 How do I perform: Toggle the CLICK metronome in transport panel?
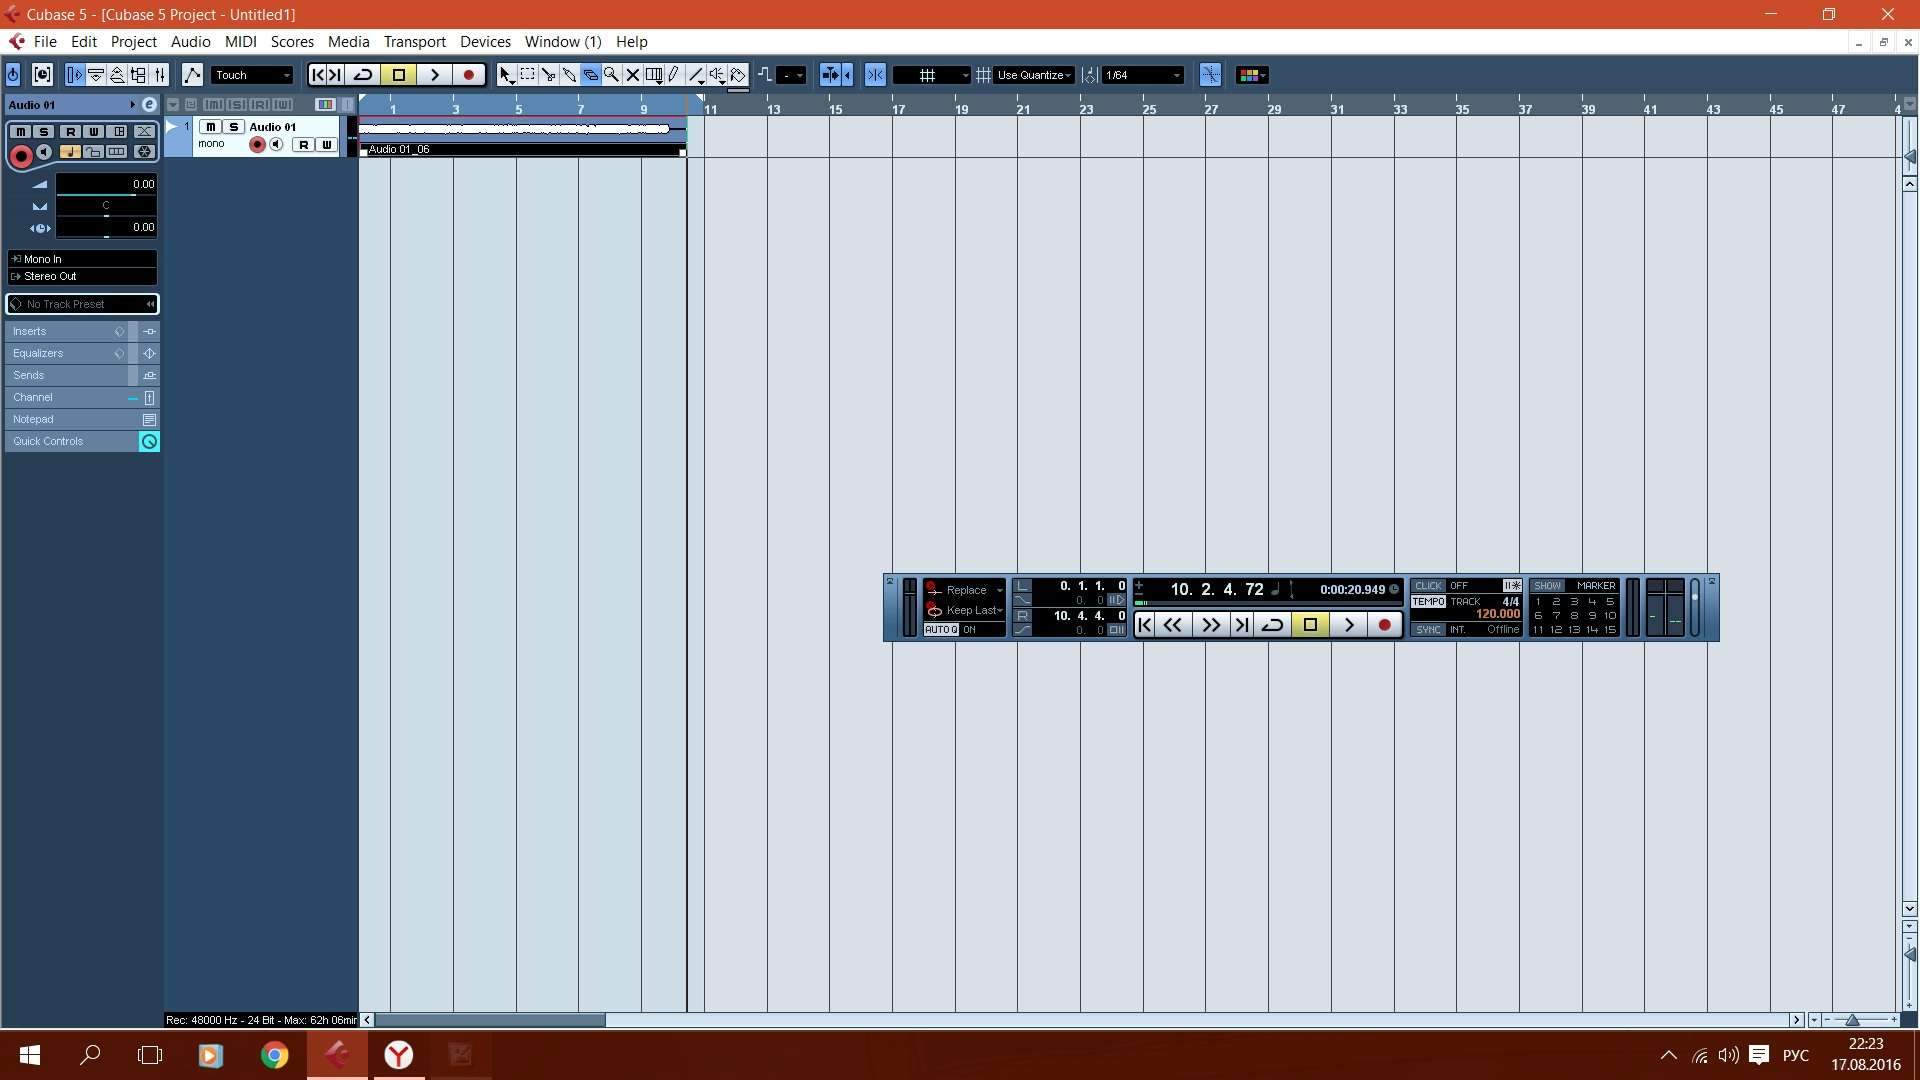1428,586
